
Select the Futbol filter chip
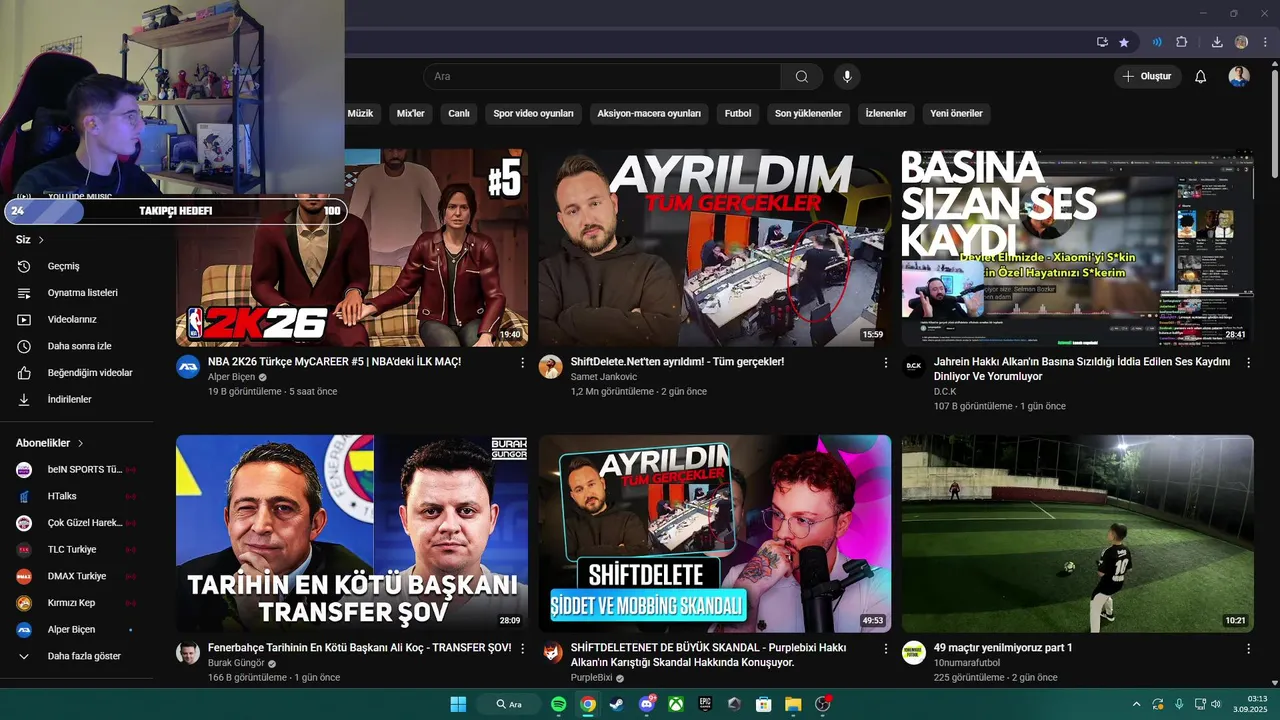[x=738, y=114]
